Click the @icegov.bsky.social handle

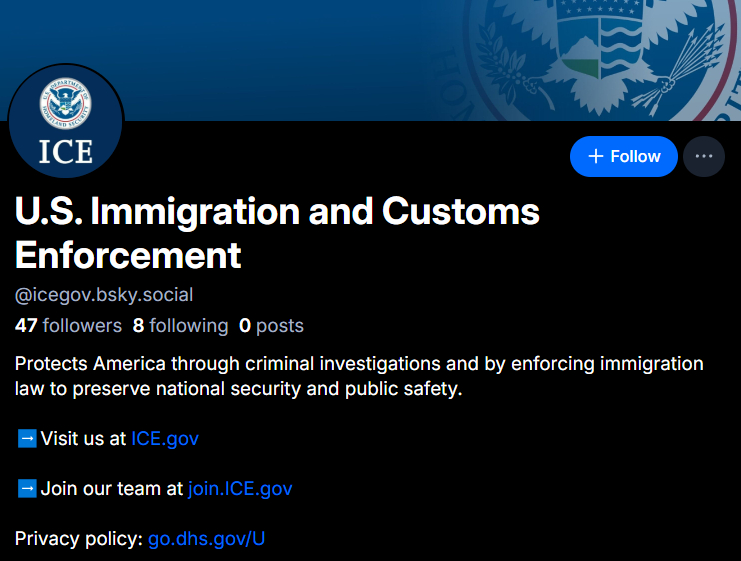(104, 295)
